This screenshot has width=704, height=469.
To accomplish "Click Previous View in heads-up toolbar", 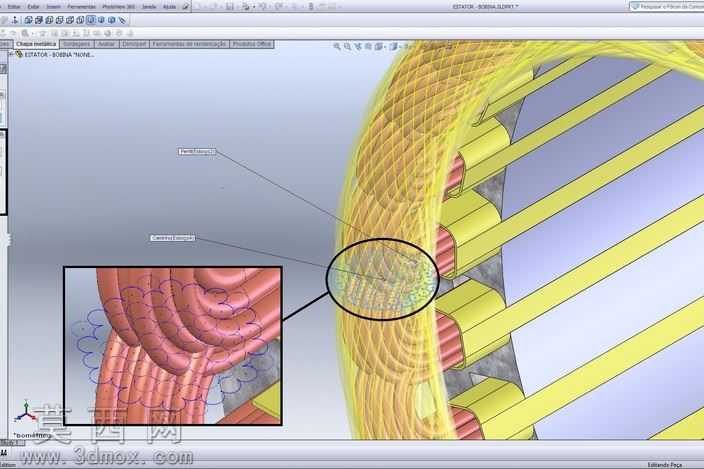I will (358, 46).
